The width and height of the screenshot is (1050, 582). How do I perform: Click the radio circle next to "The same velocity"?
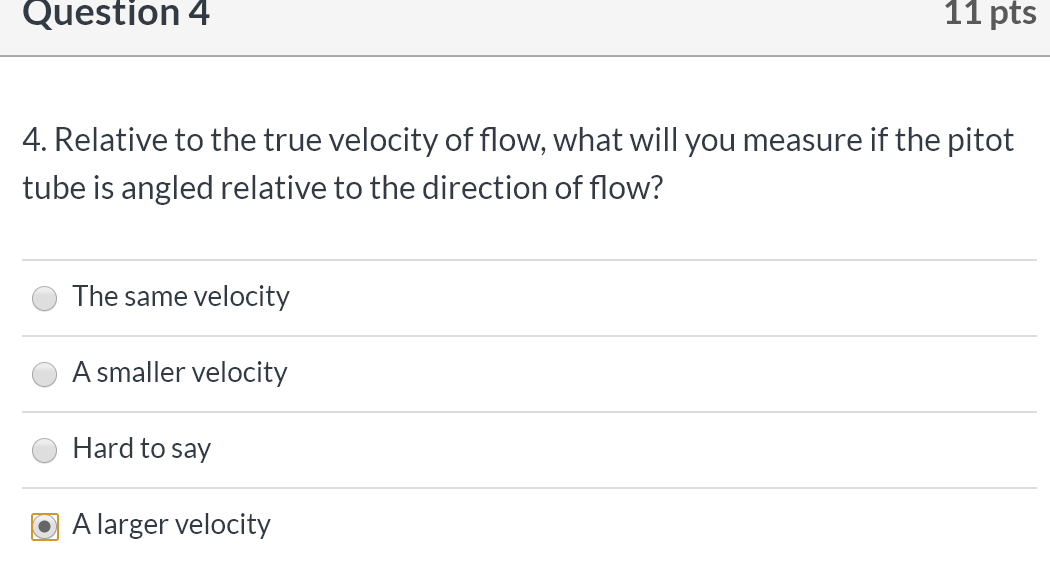tap(44, 297)
